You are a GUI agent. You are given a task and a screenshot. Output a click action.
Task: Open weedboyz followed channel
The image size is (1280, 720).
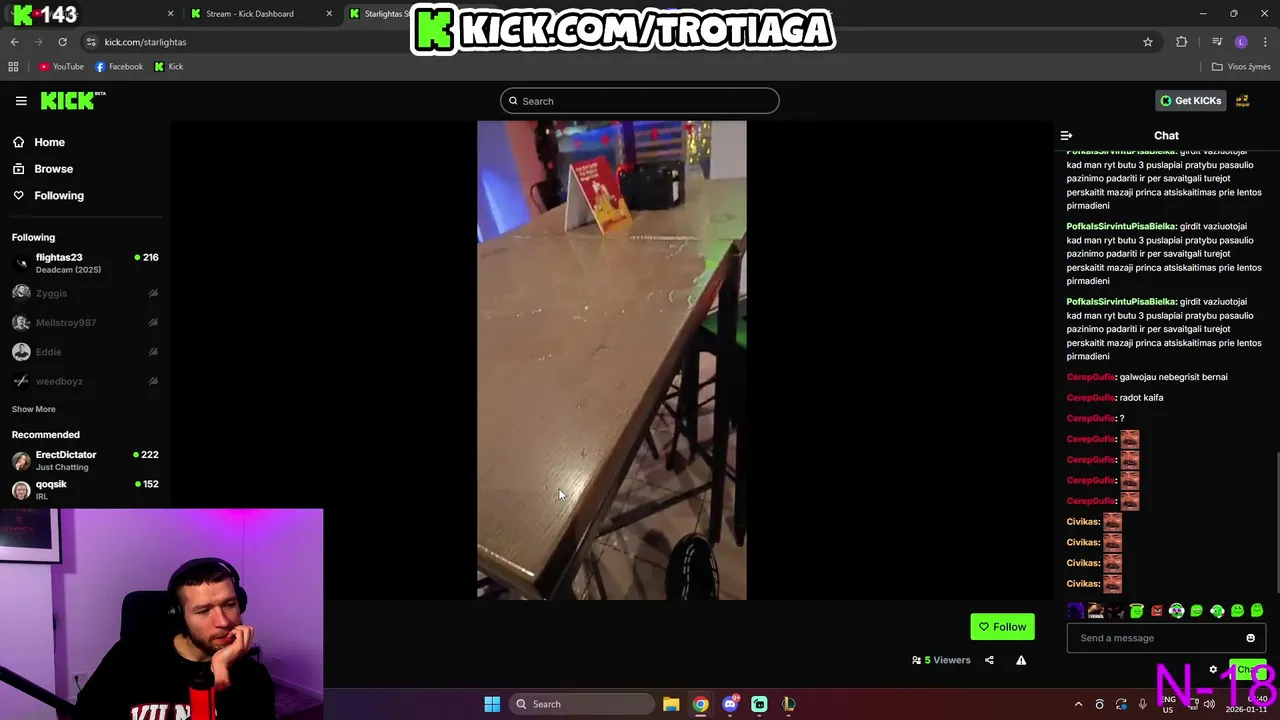click(x=85, y=381)
